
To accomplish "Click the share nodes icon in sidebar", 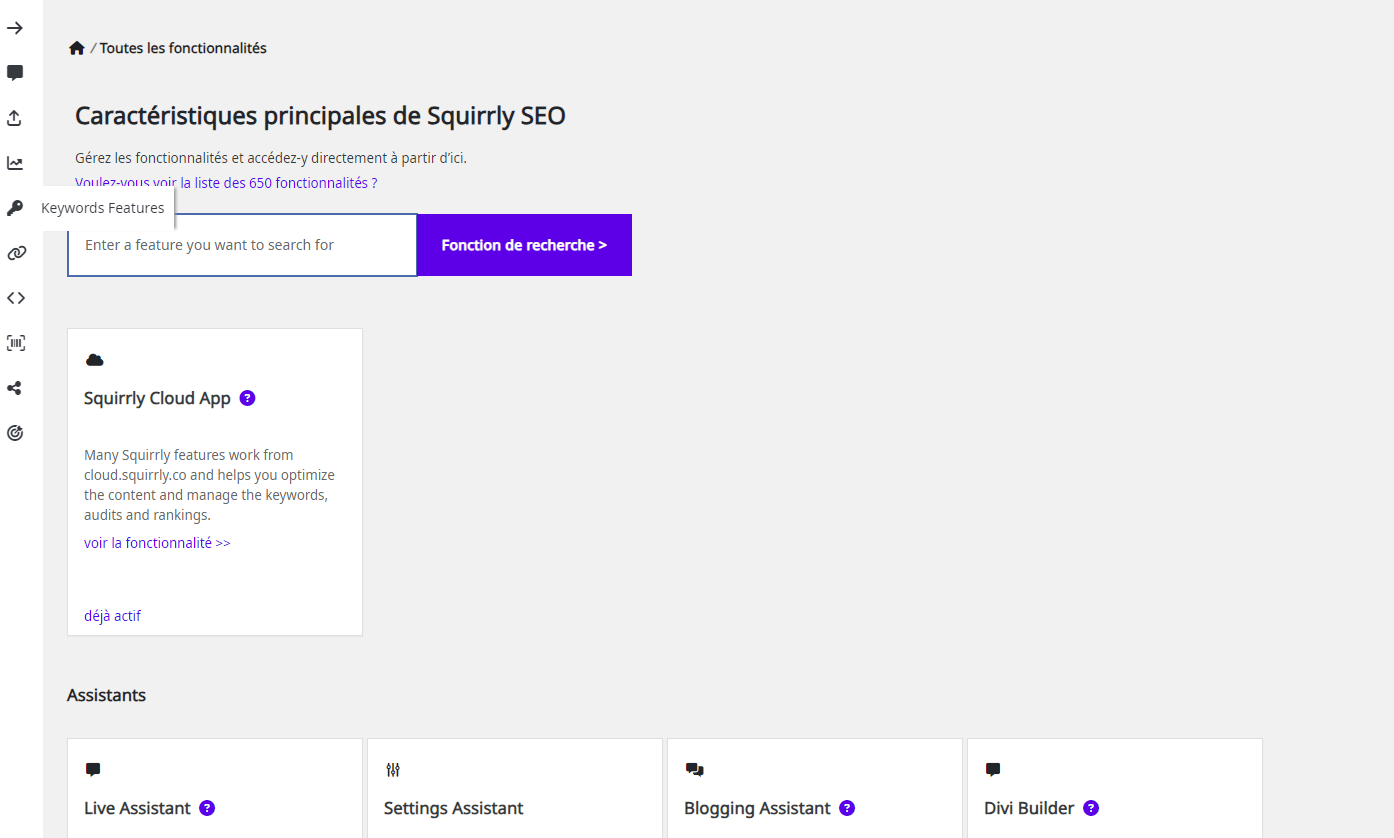I will click(15, 388).
